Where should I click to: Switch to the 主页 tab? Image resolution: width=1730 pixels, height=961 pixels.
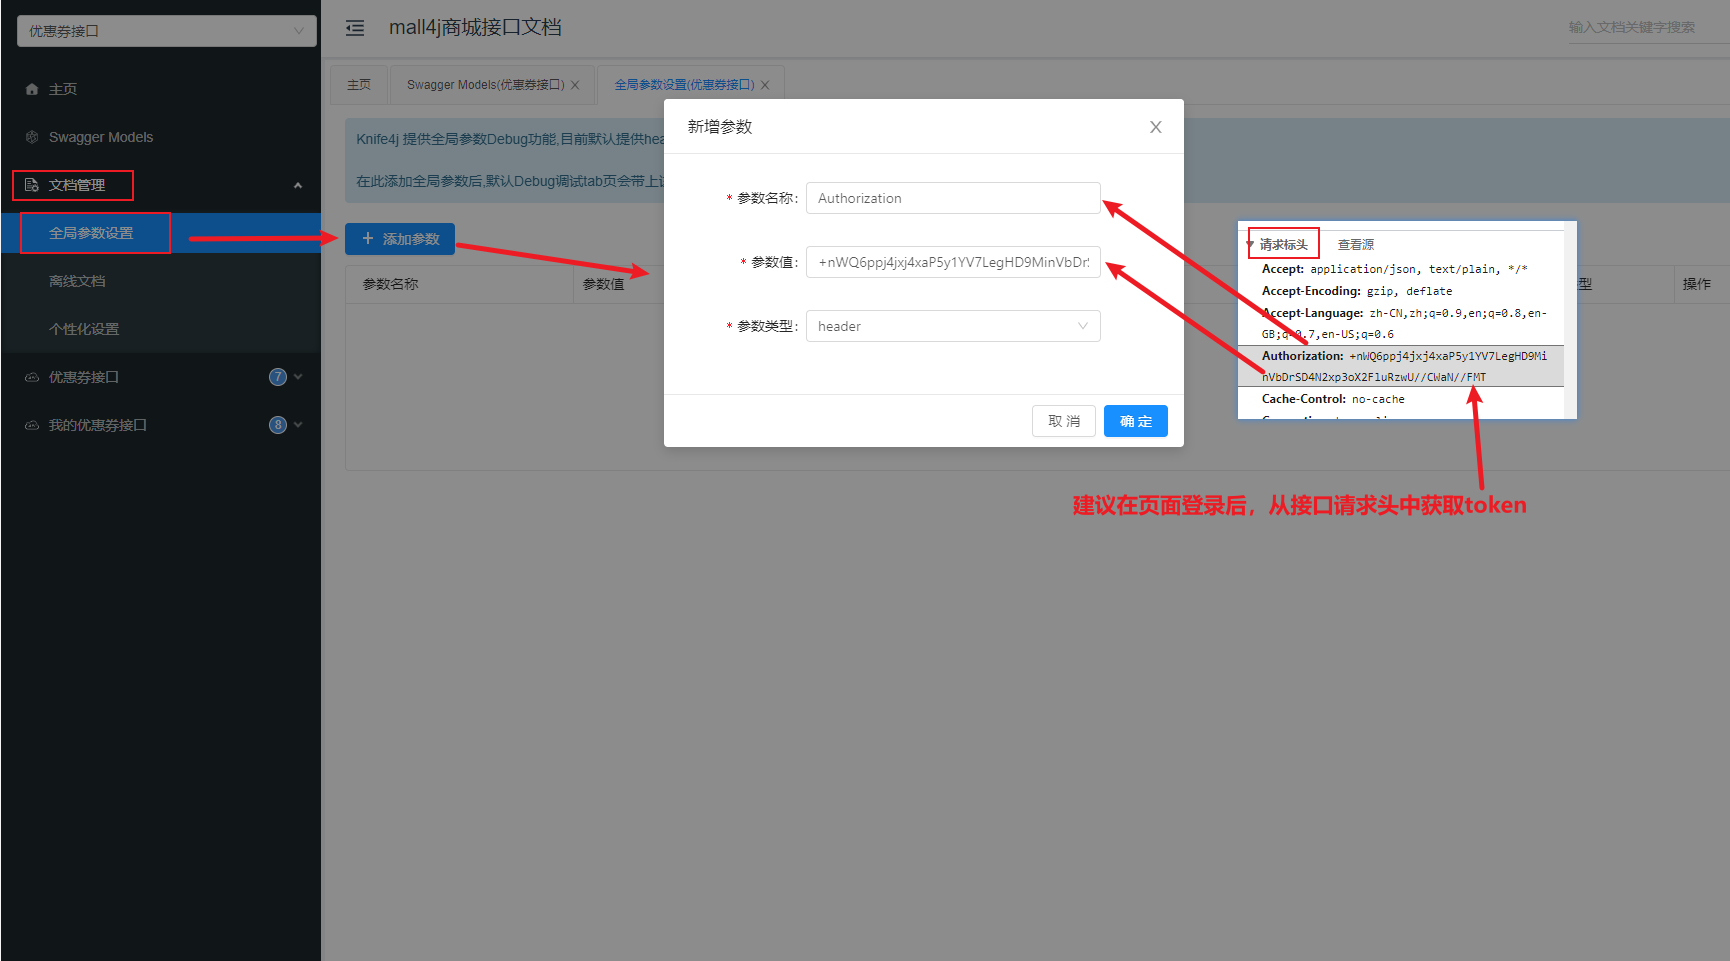[x=359, y=85]
